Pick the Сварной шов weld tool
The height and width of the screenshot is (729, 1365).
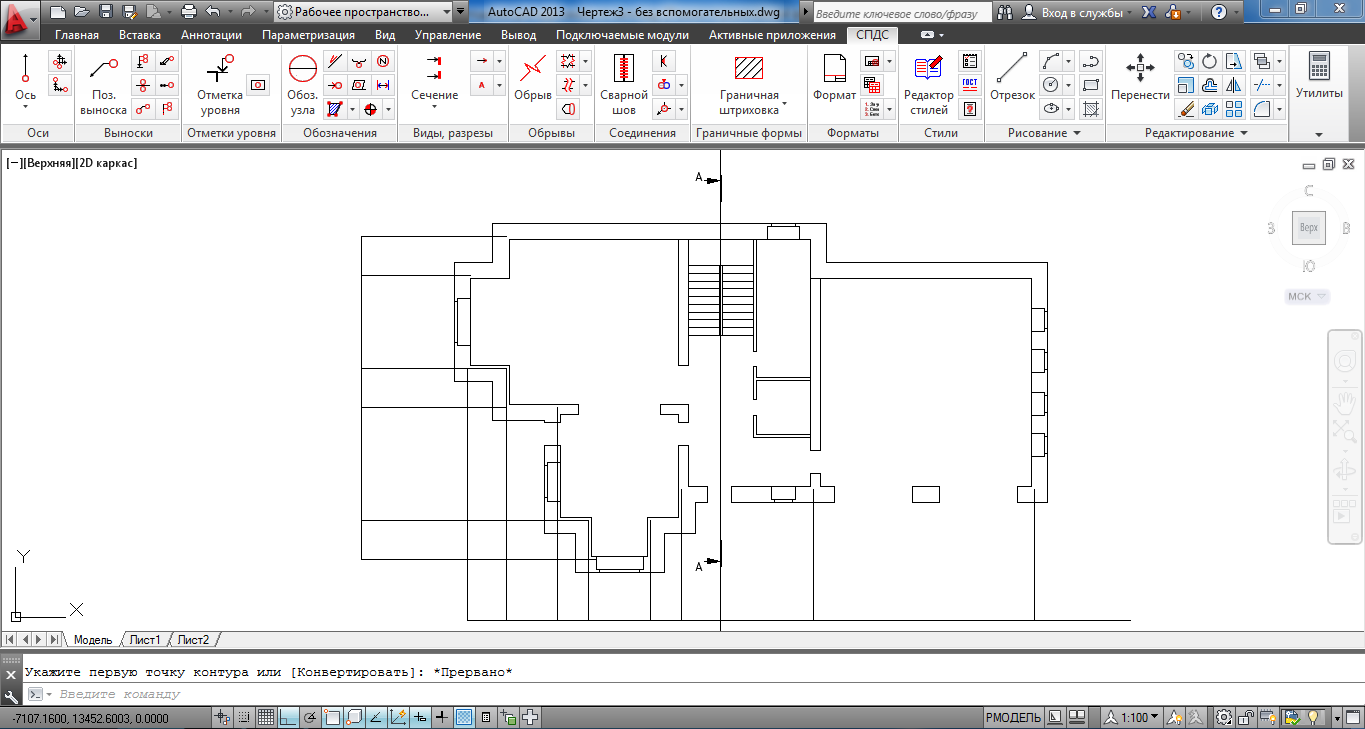(x=624, y=85)
